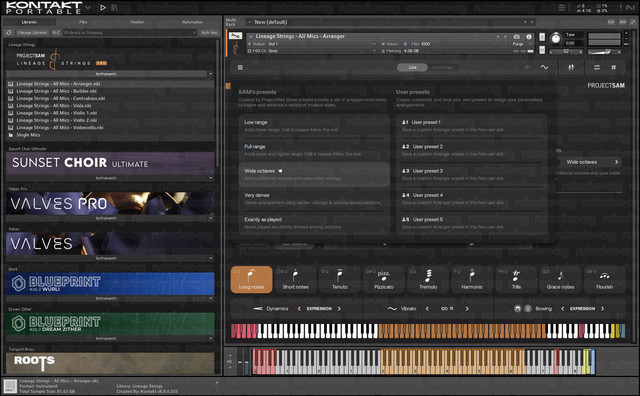This screenshot has width=640, height=396.
Task: Open the Monitor tab
Action: click(x=137, y=22)
